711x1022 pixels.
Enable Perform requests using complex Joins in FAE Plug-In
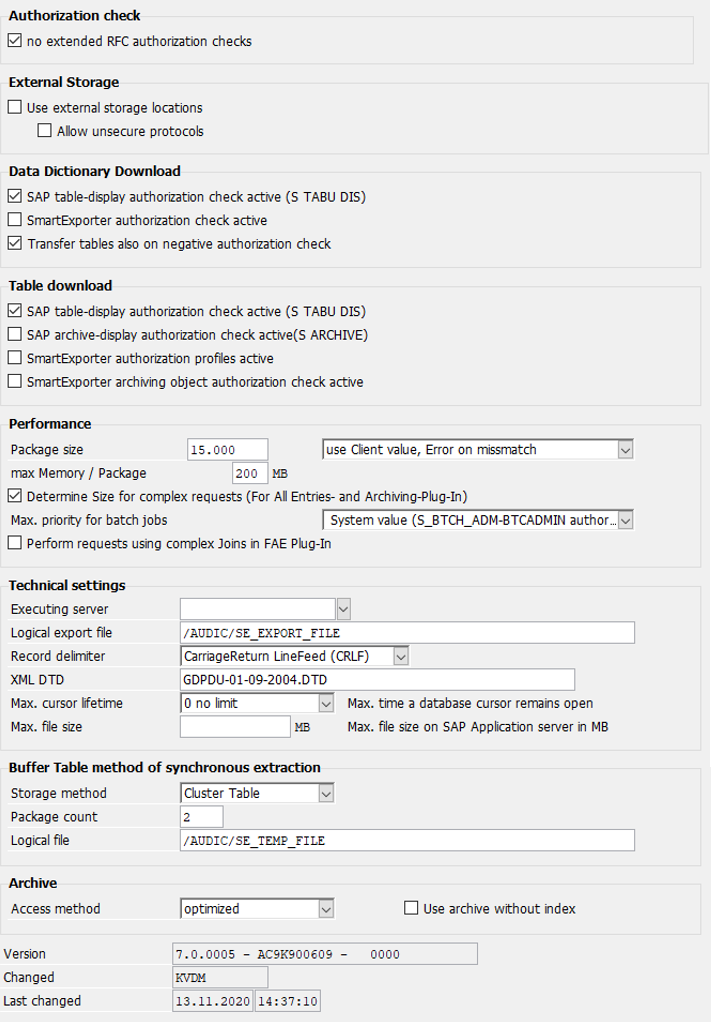pyautogui.click(x=14, y=543)
